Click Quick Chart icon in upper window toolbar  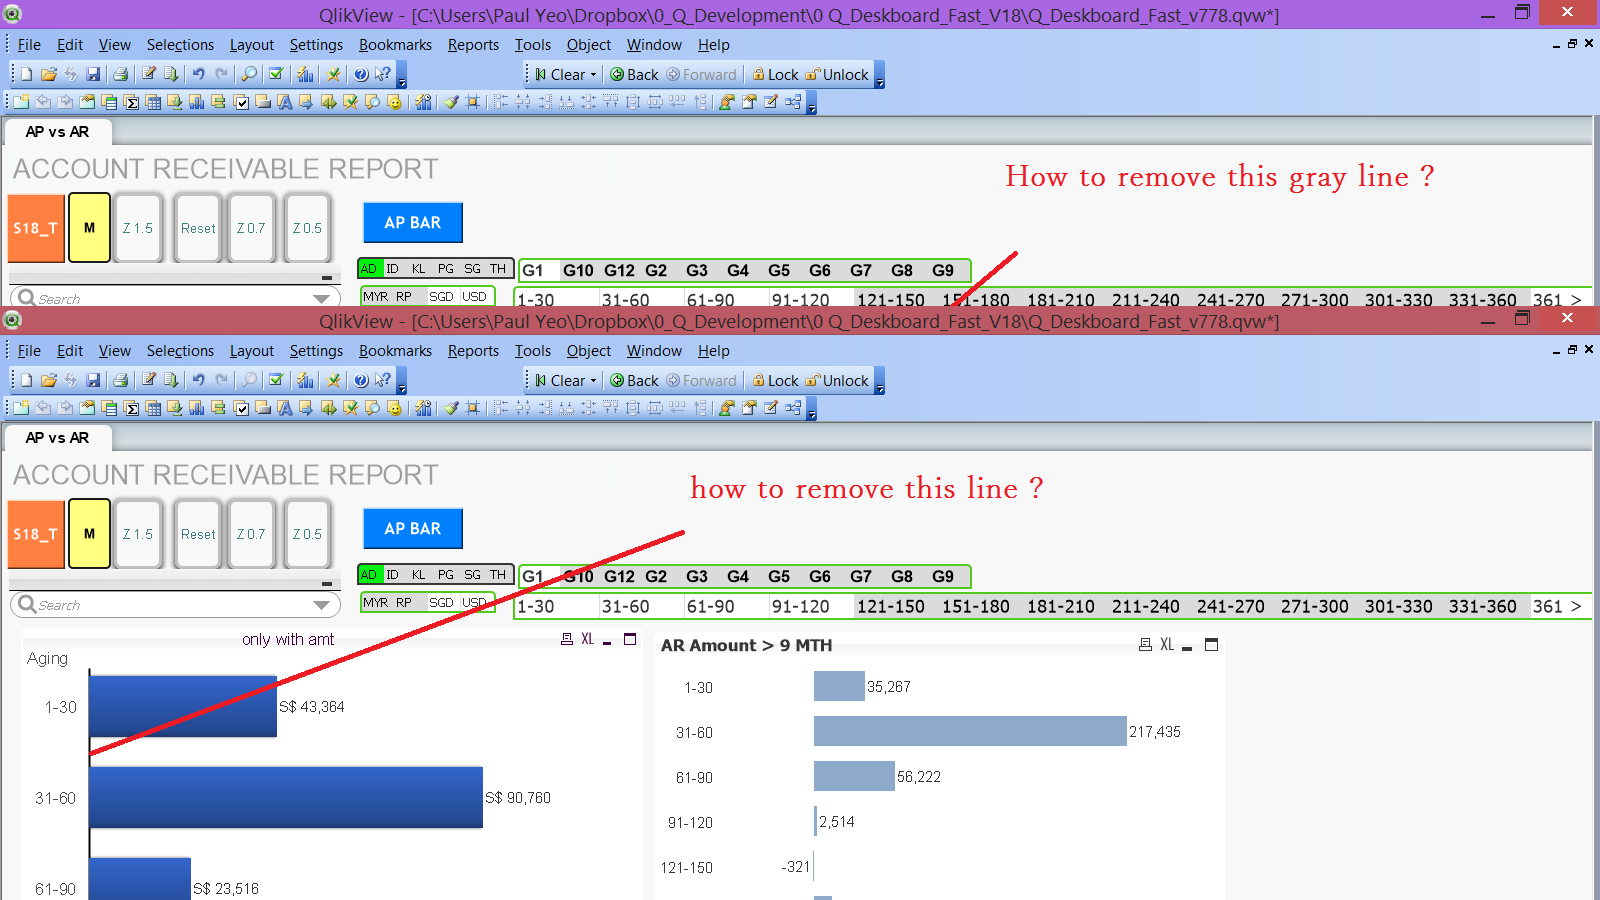pyautogui.click(x=305, y=74)
